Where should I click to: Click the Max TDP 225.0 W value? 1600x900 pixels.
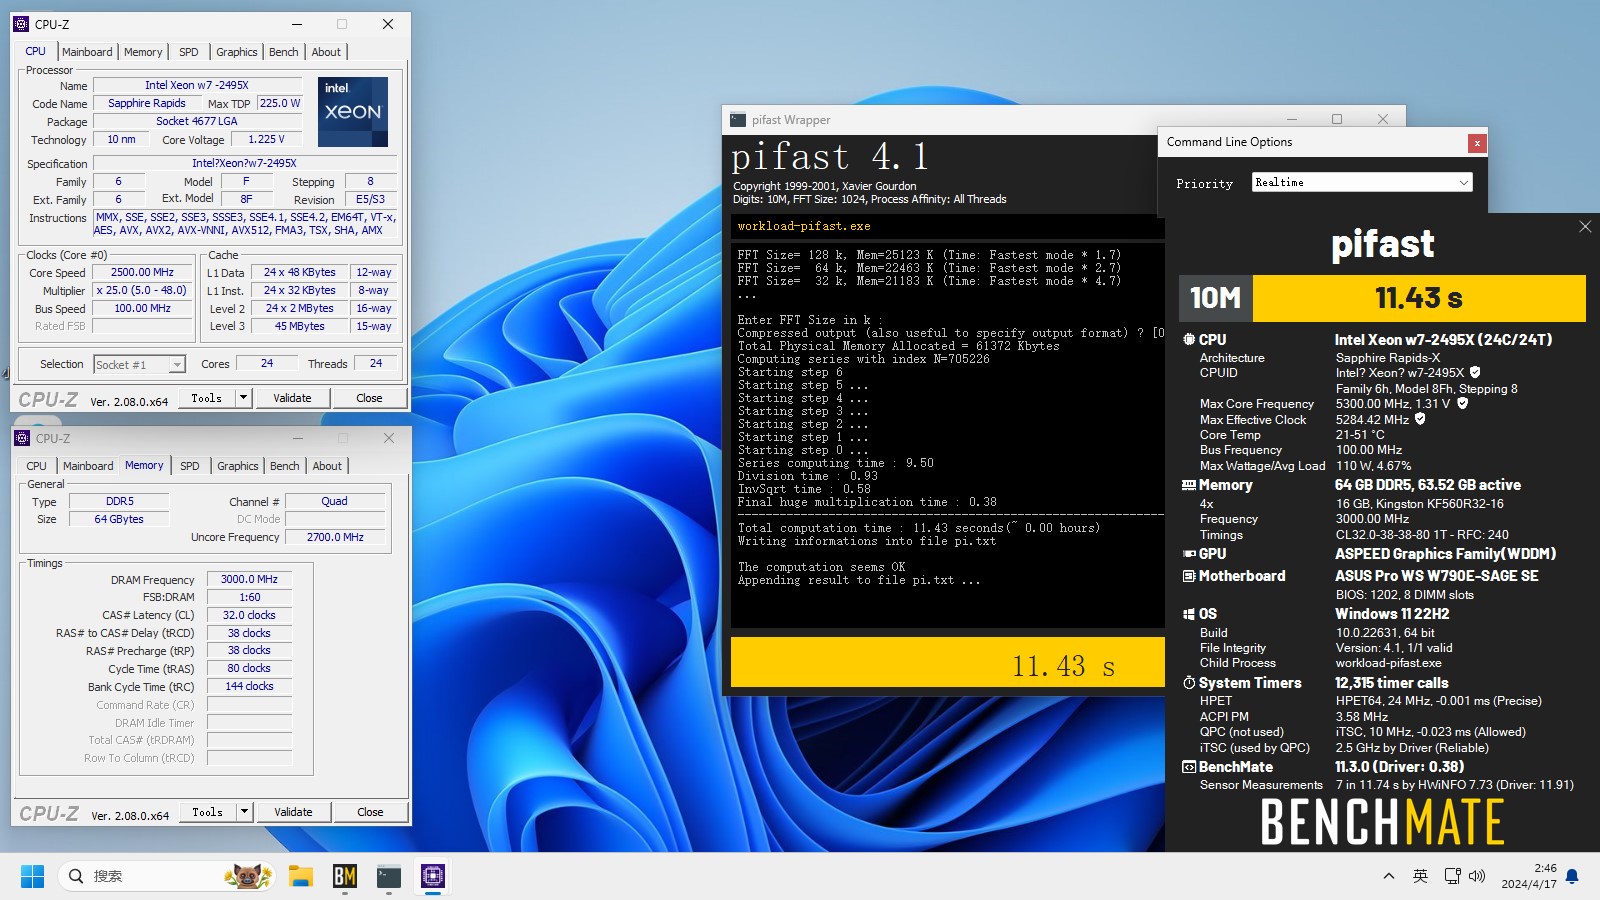pyautogui.click(x=280, y=103)
